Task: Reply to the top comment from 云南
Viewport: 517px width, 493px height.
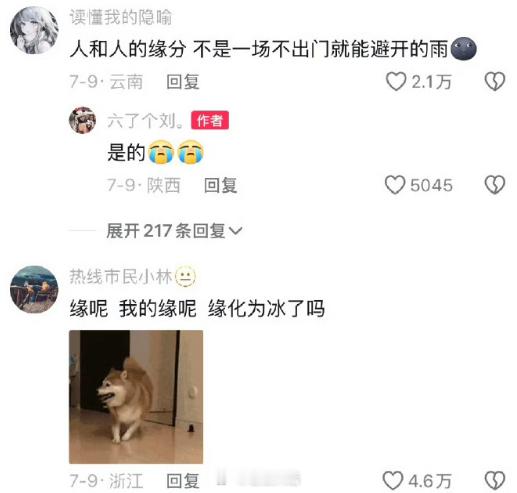Action: pyautogui.click(x=183, y=82)
